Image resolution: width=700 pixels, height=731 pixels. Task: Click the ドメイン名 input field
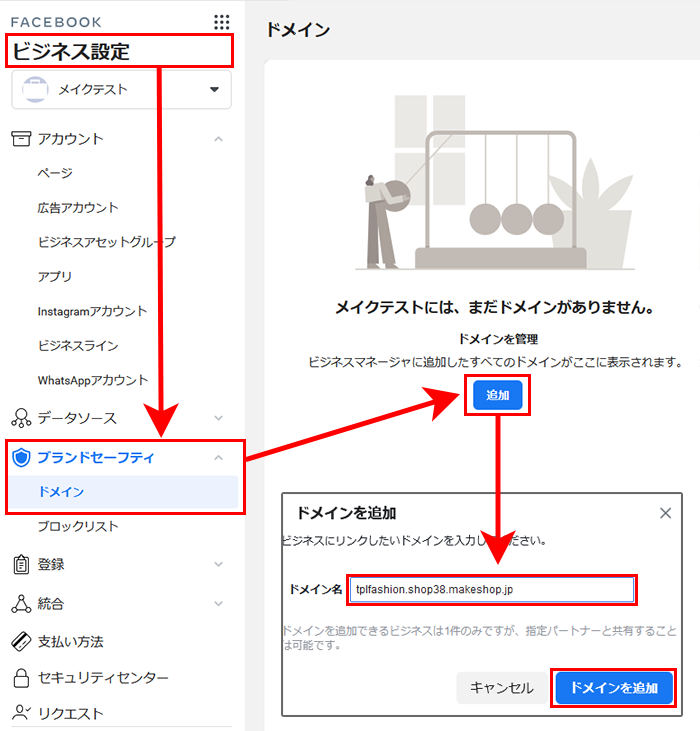tap(492, 590)
